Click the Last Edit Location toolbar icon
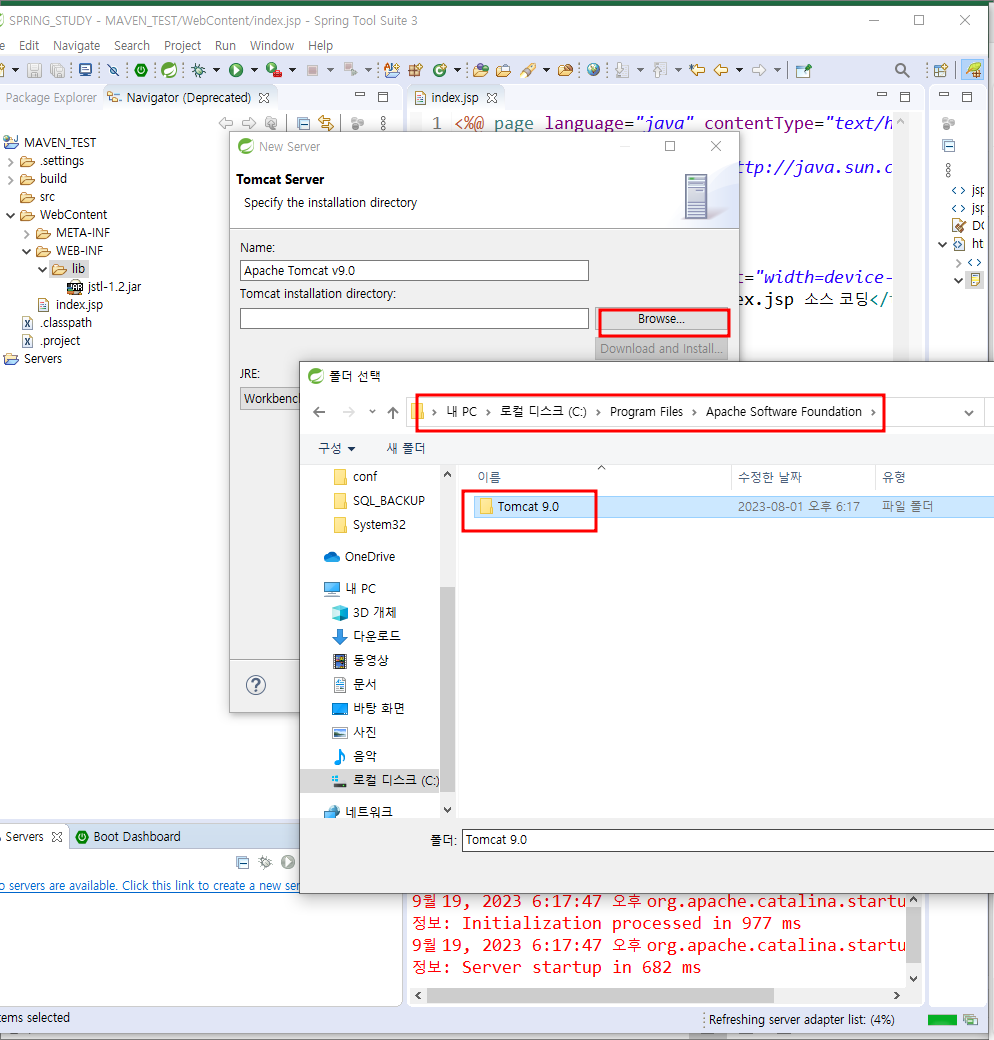The image size is (994, 1040). tap(697, 70)
